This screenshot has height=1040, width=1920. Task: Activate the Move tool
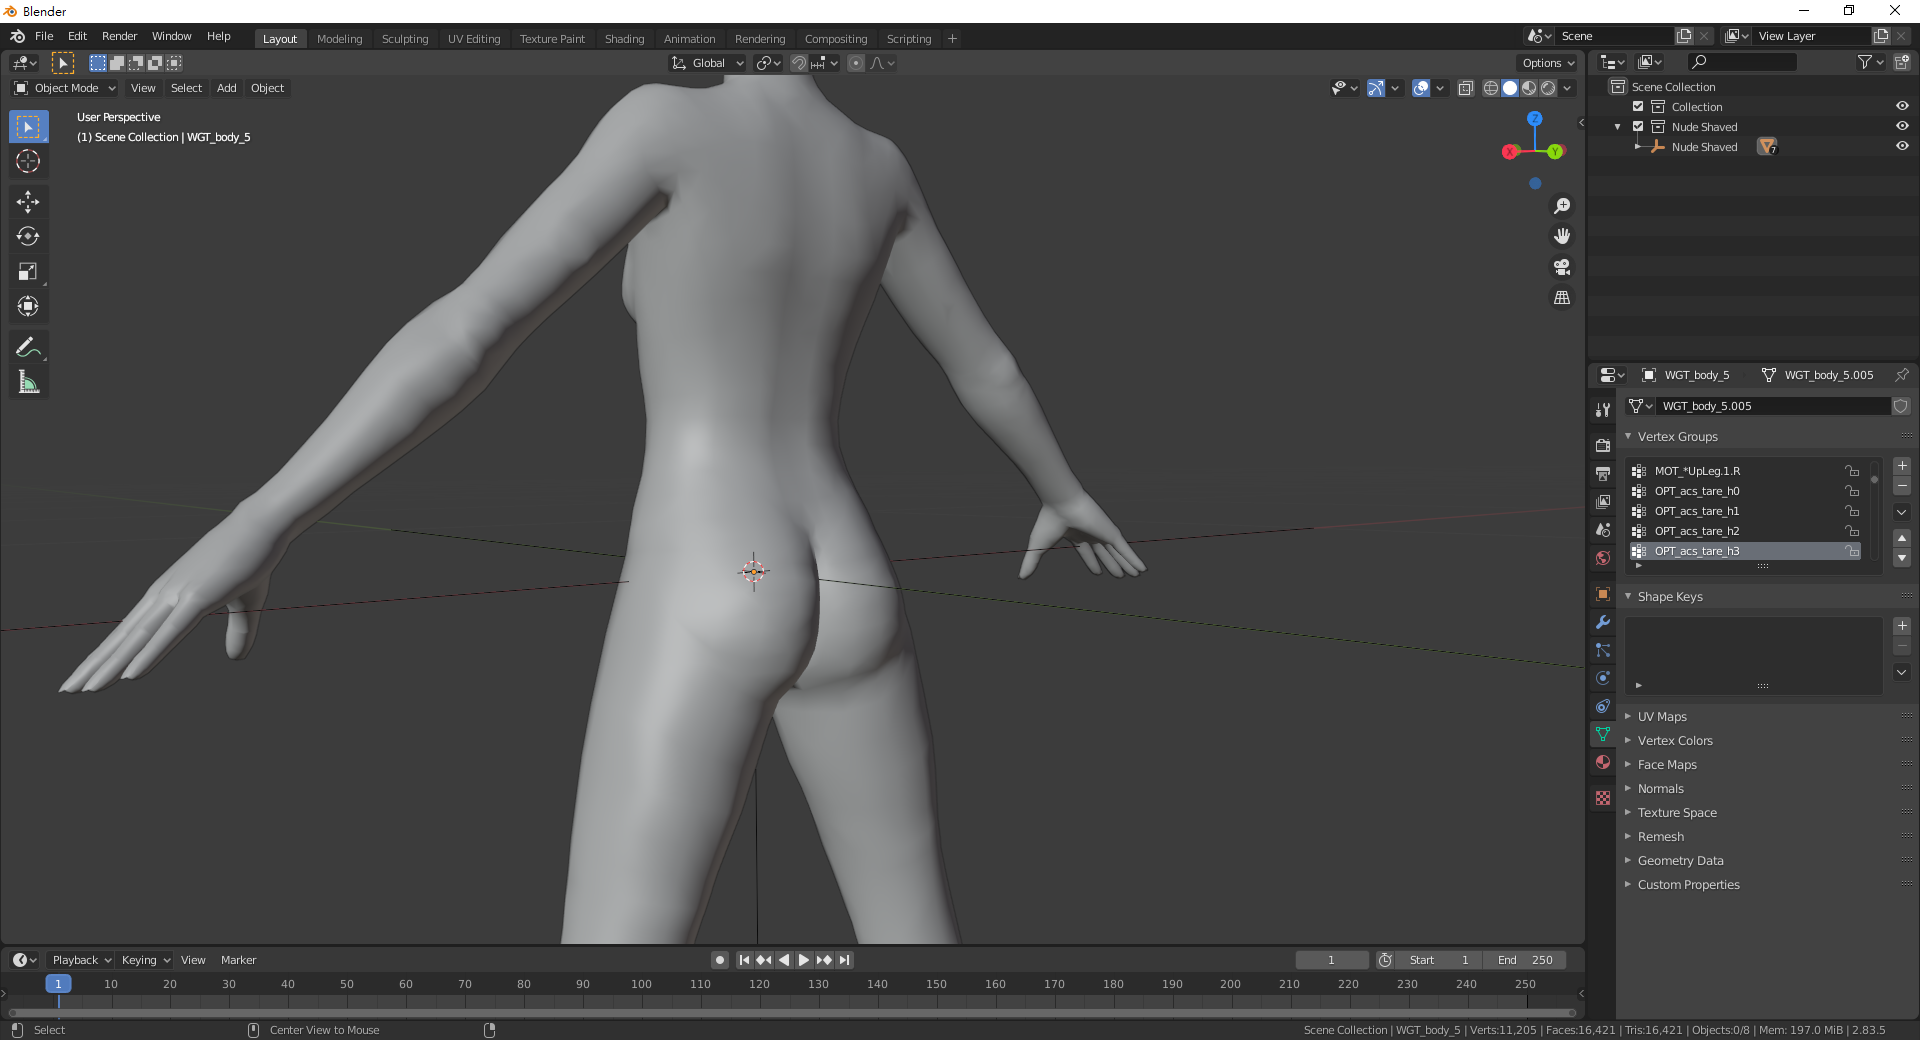(28, 202)
